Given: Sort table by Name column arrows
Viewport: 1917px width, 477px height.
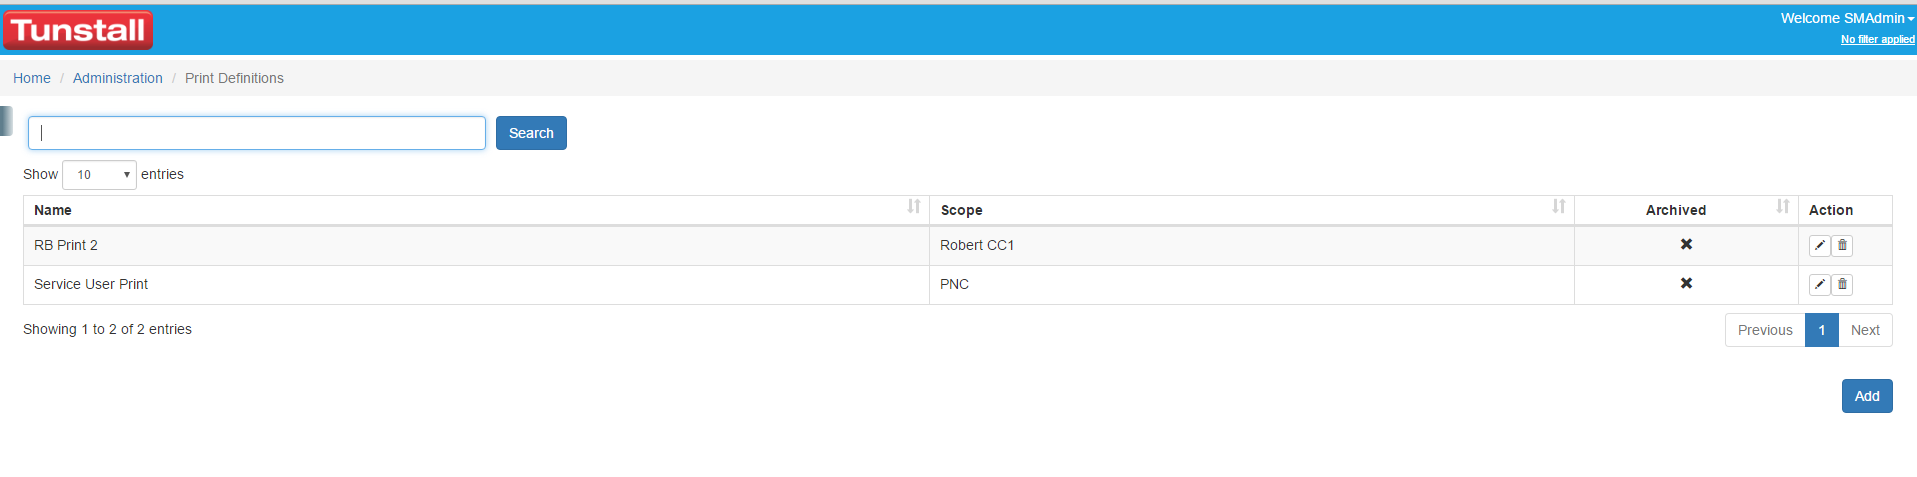Looking at the screenshot, I should pyautogui.click(x=914, y=207).
